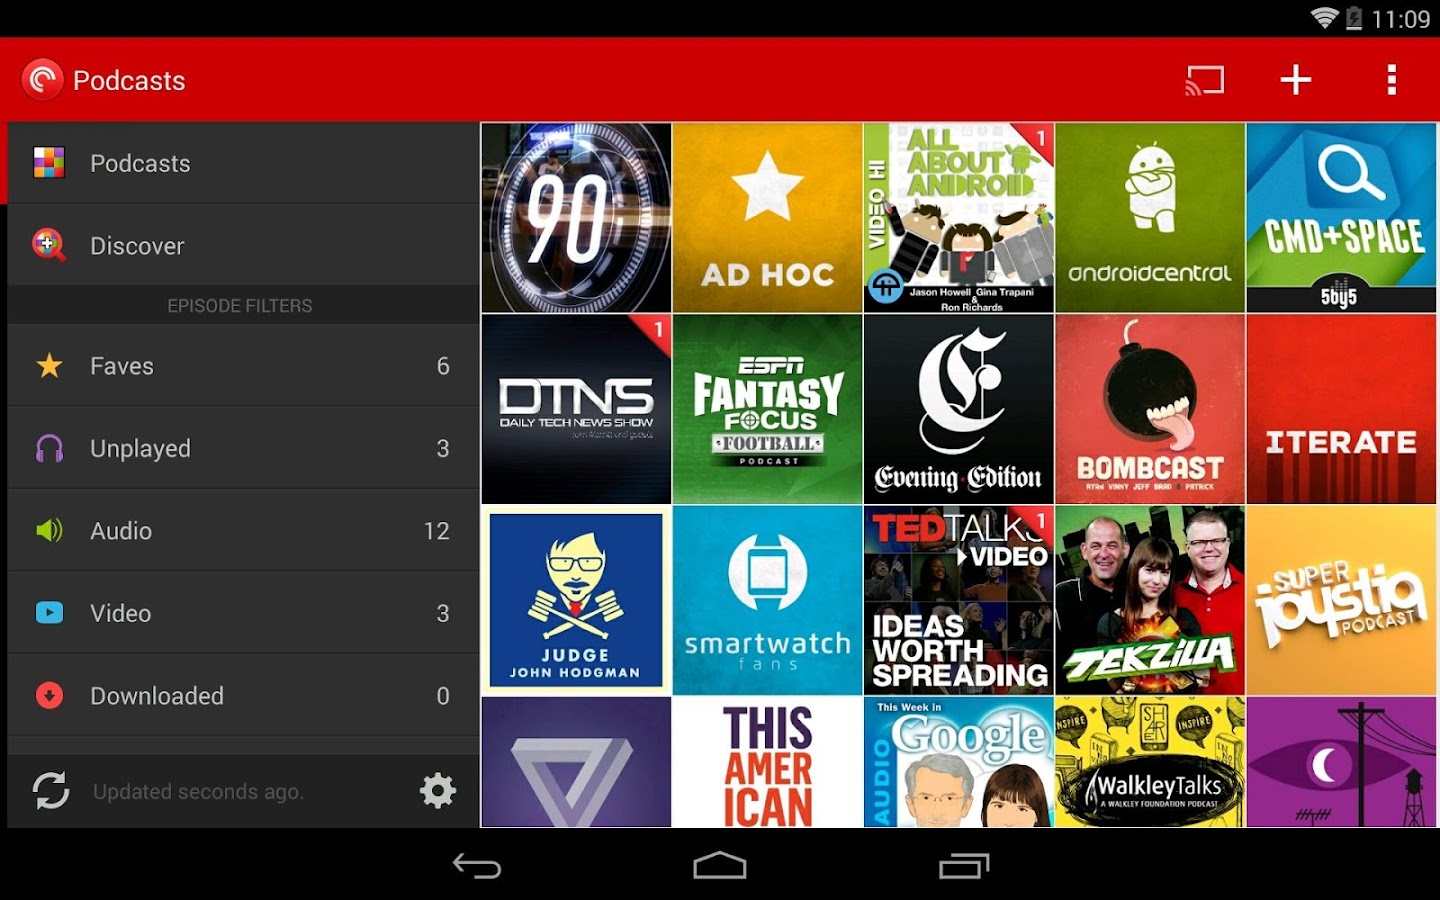Viewport: 1440px width, 900px height.
Task: Open the Iterate podcast tile
Action: point(1342,409)
